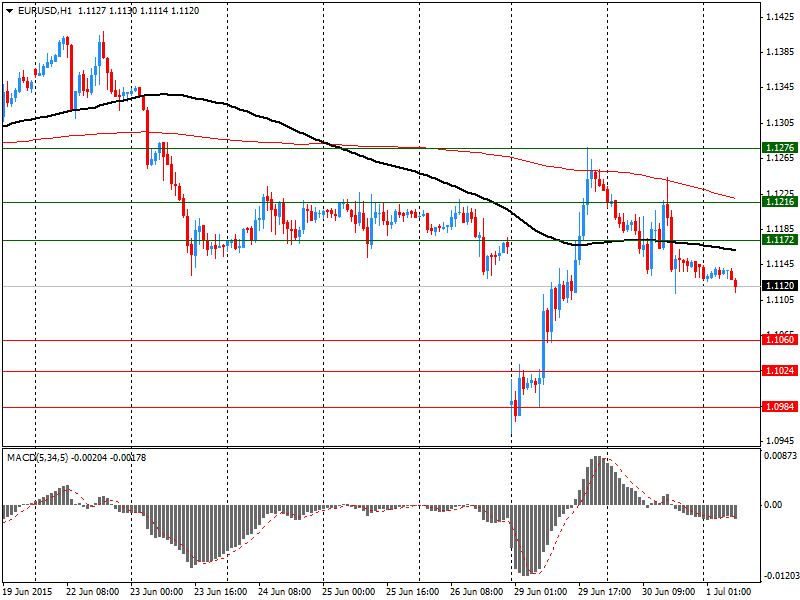
Task: Click the -0.01203 MACD scale value
Action: tap(780, 576)
